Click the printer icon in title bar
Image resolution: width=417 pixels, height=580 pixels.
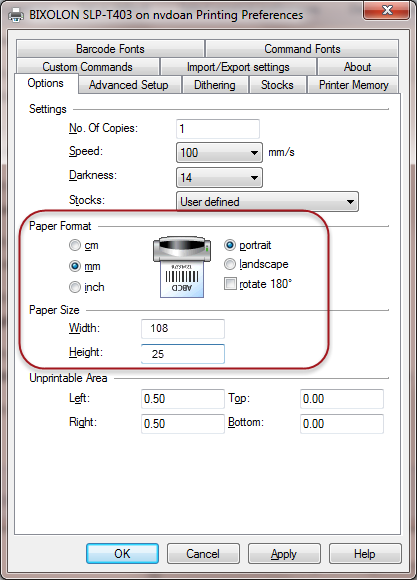point(16,15)
